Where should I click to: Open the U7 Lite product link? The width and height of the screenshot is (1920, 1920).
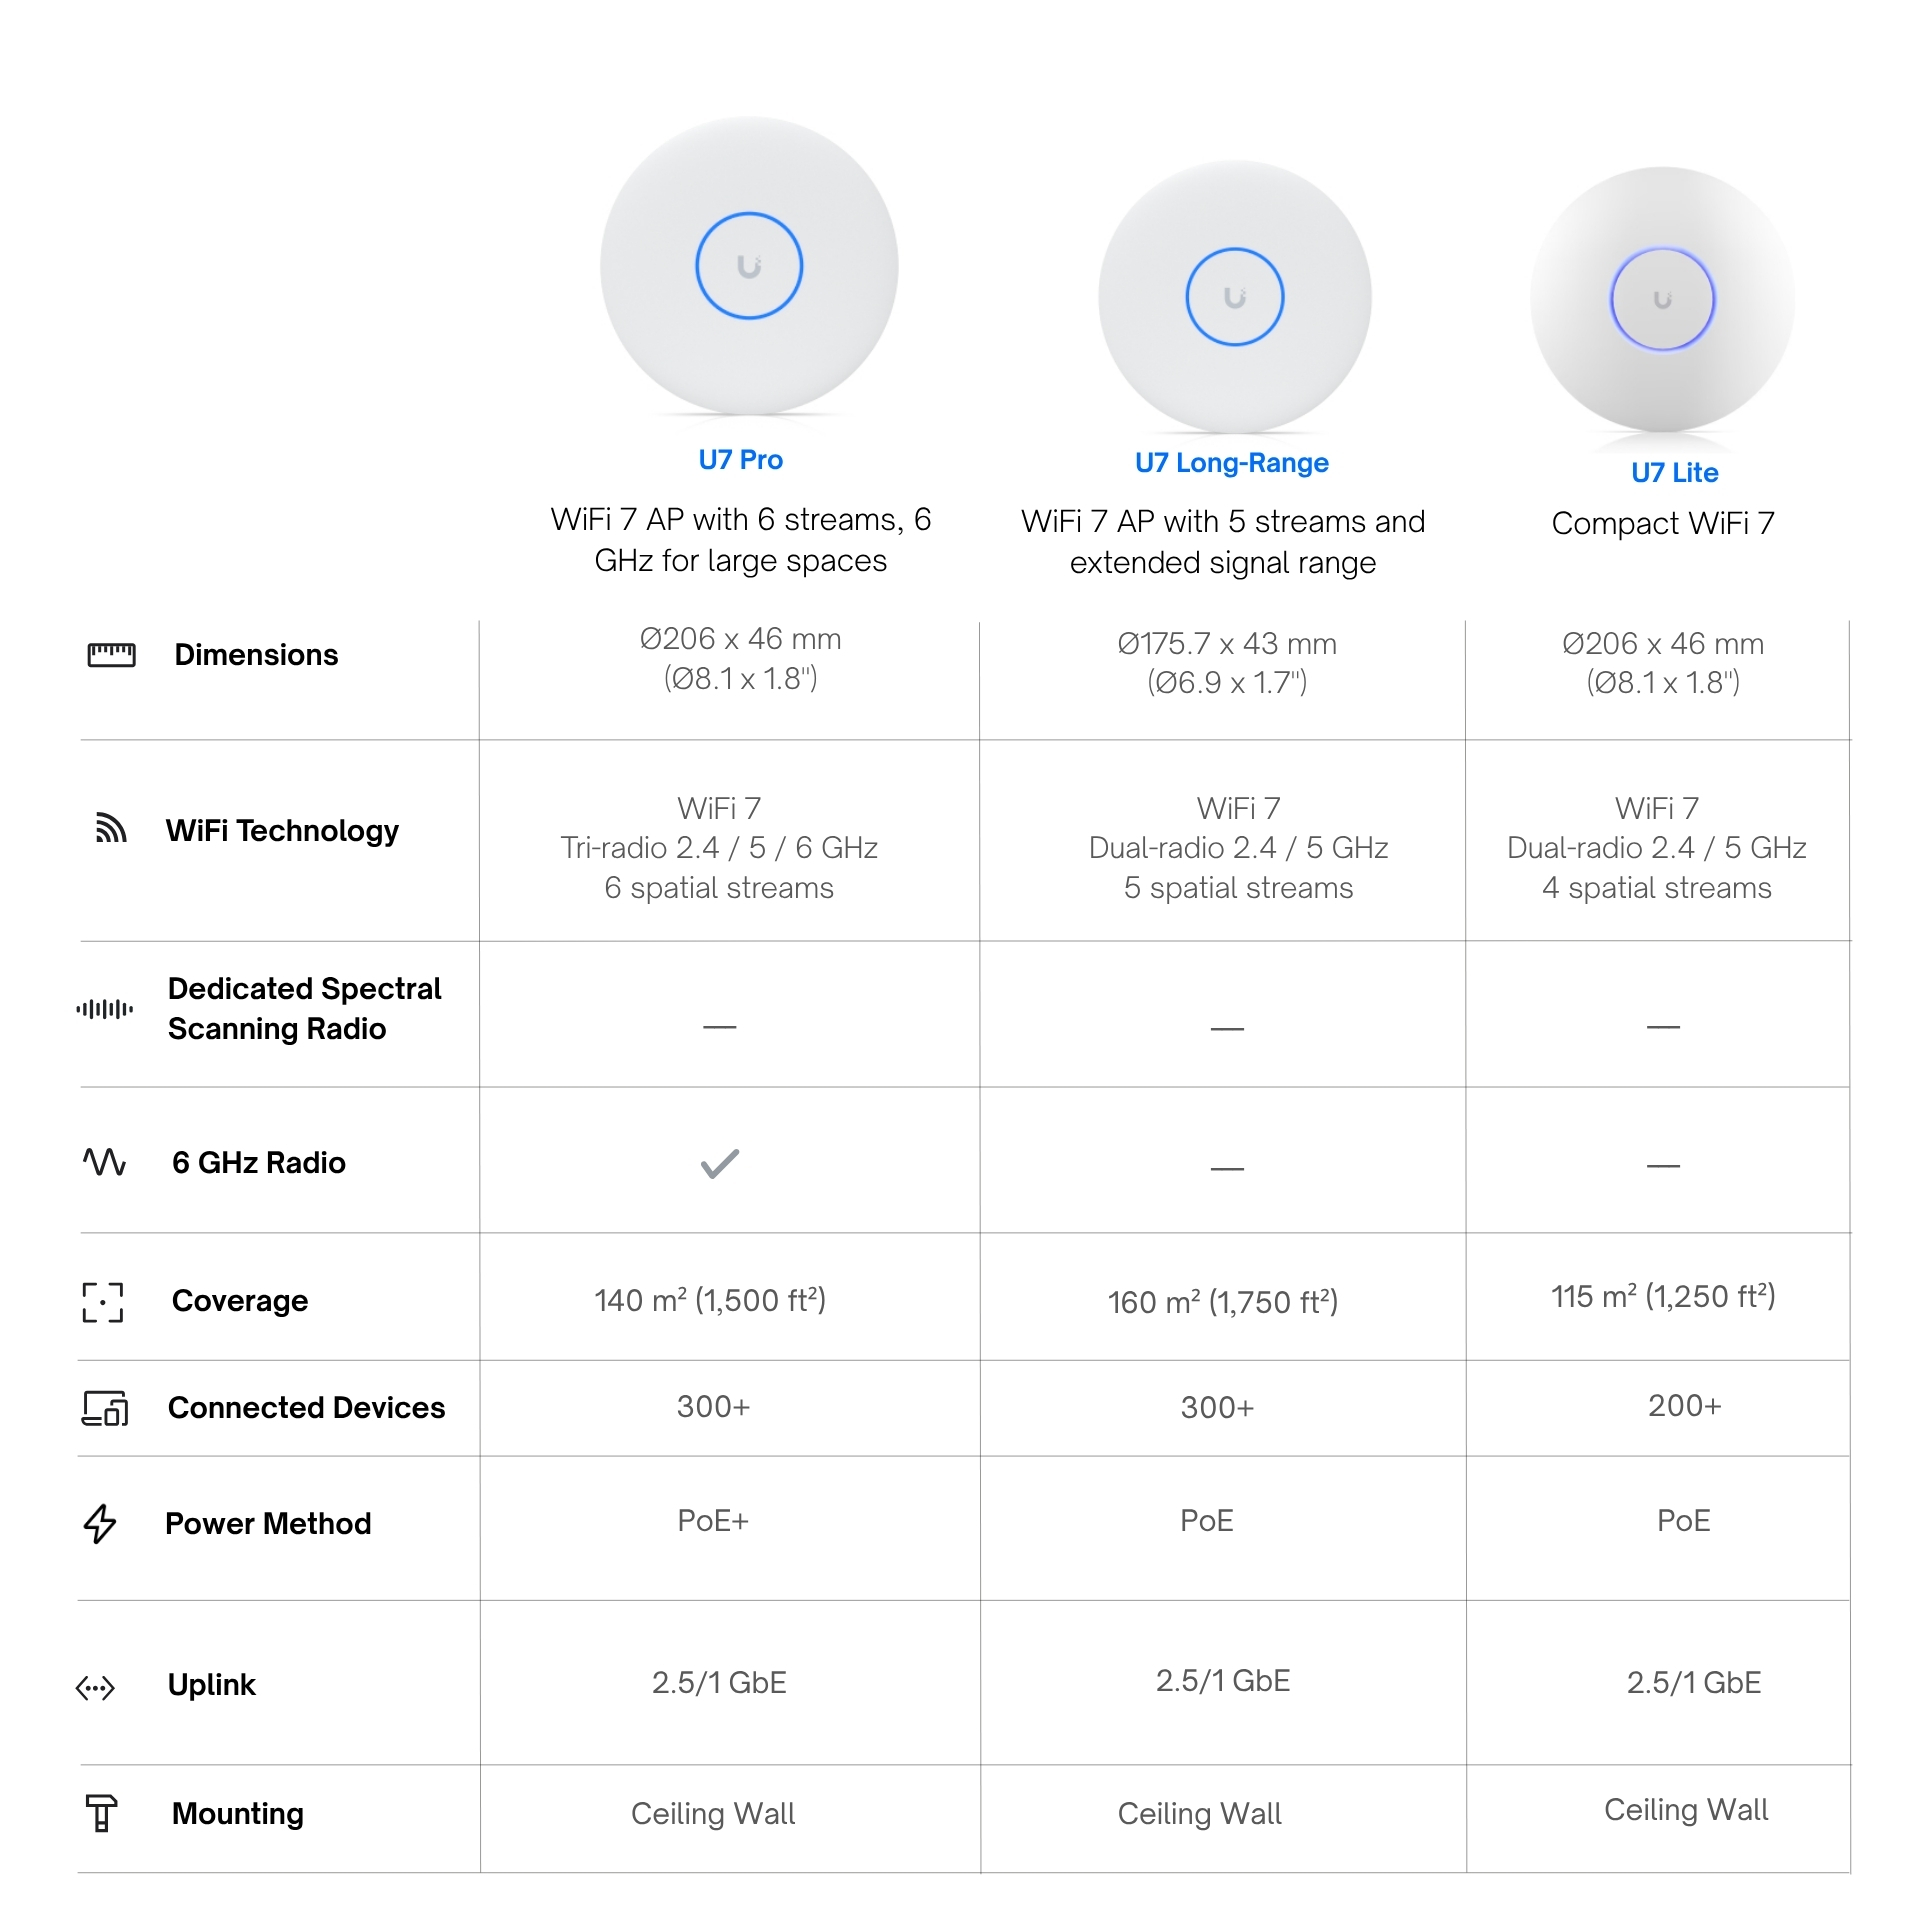tap(1675, 473)
